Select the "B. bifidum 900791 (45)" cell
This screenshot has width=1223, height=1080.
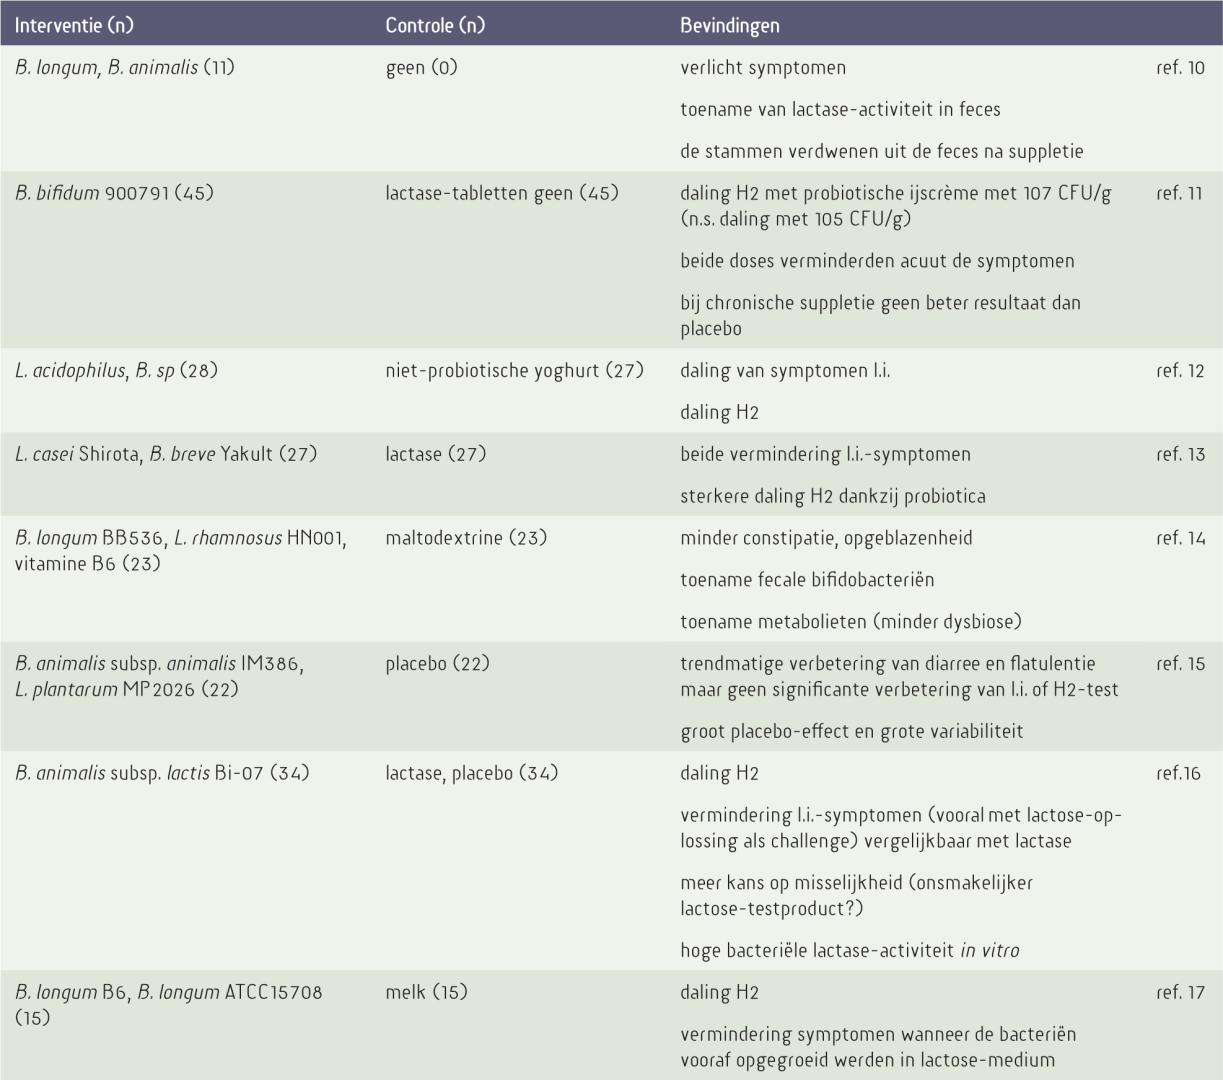[x=114, y=193]
